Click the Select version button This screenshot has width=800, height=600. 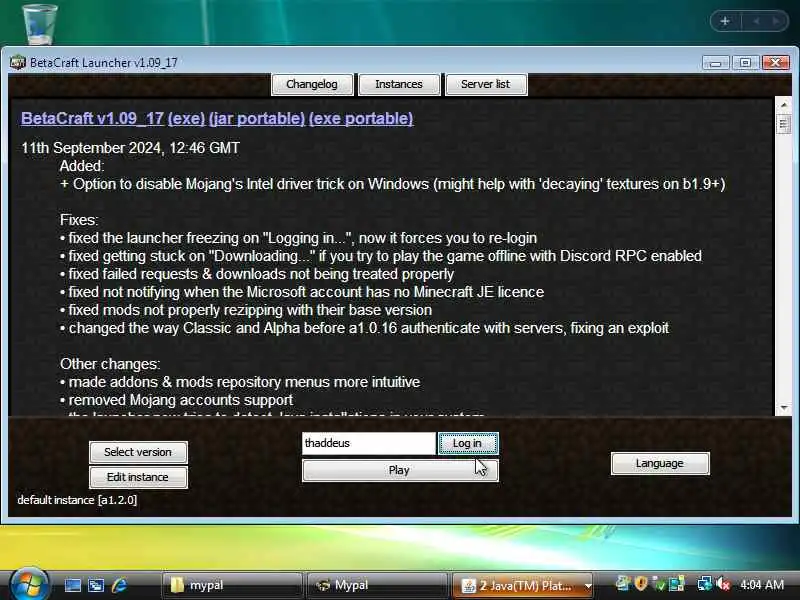(x=138, y=452)
